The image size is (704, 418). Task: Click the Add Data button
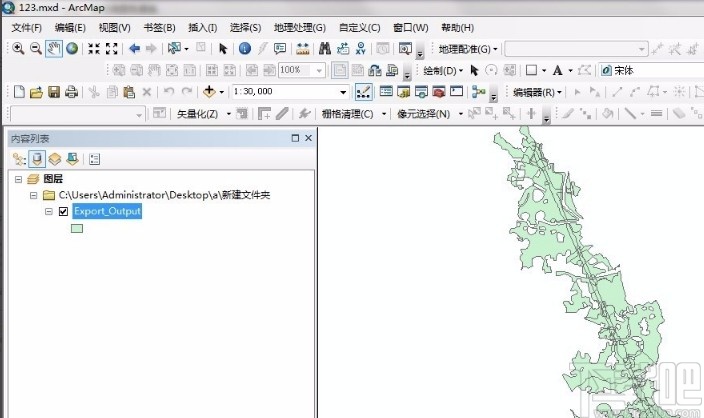(209, 92)
